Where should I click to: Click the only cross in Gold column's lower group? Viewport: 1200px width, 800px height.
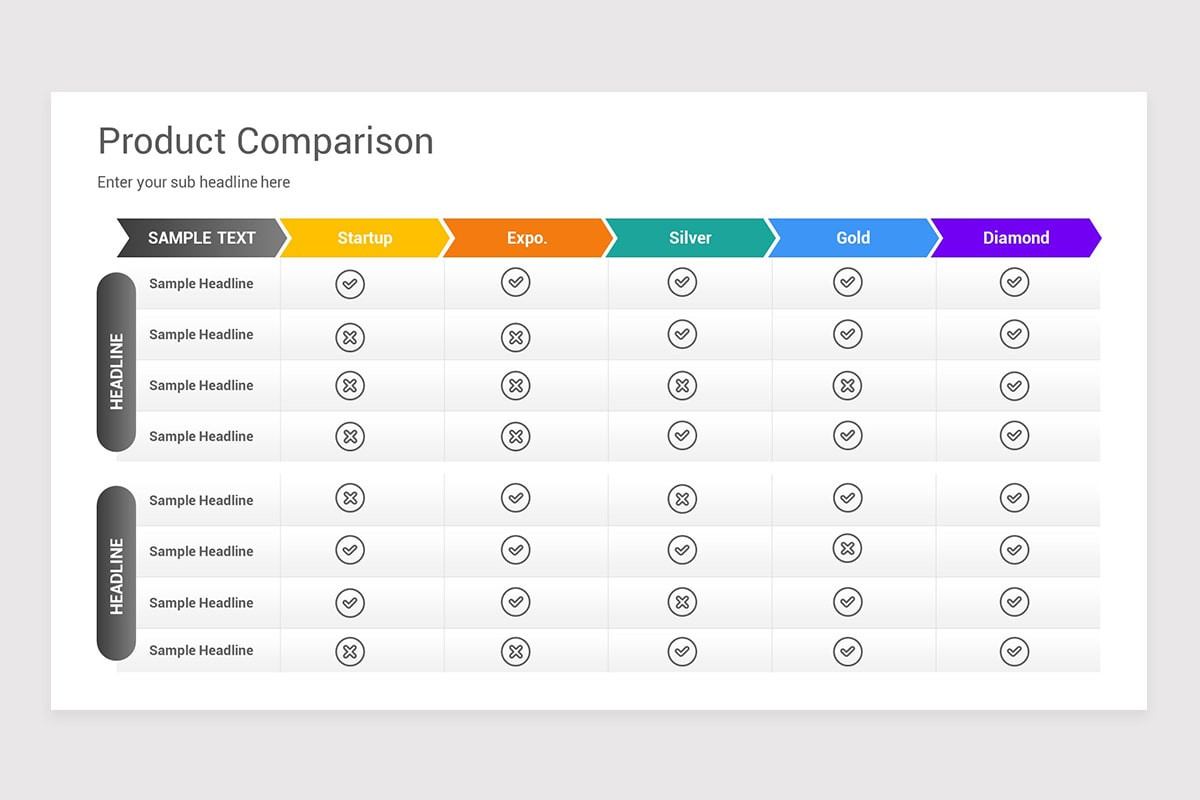(847, 548)
